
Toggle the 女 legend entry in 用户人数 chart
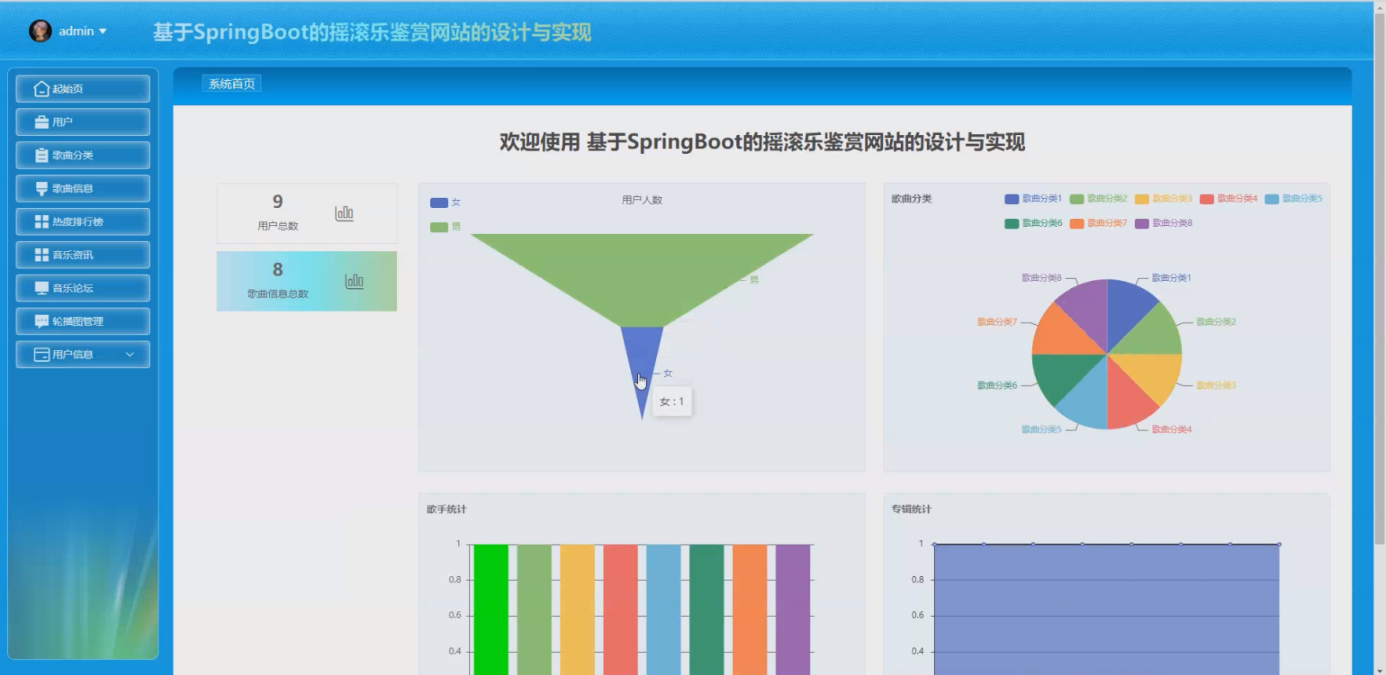pos(446,203)
